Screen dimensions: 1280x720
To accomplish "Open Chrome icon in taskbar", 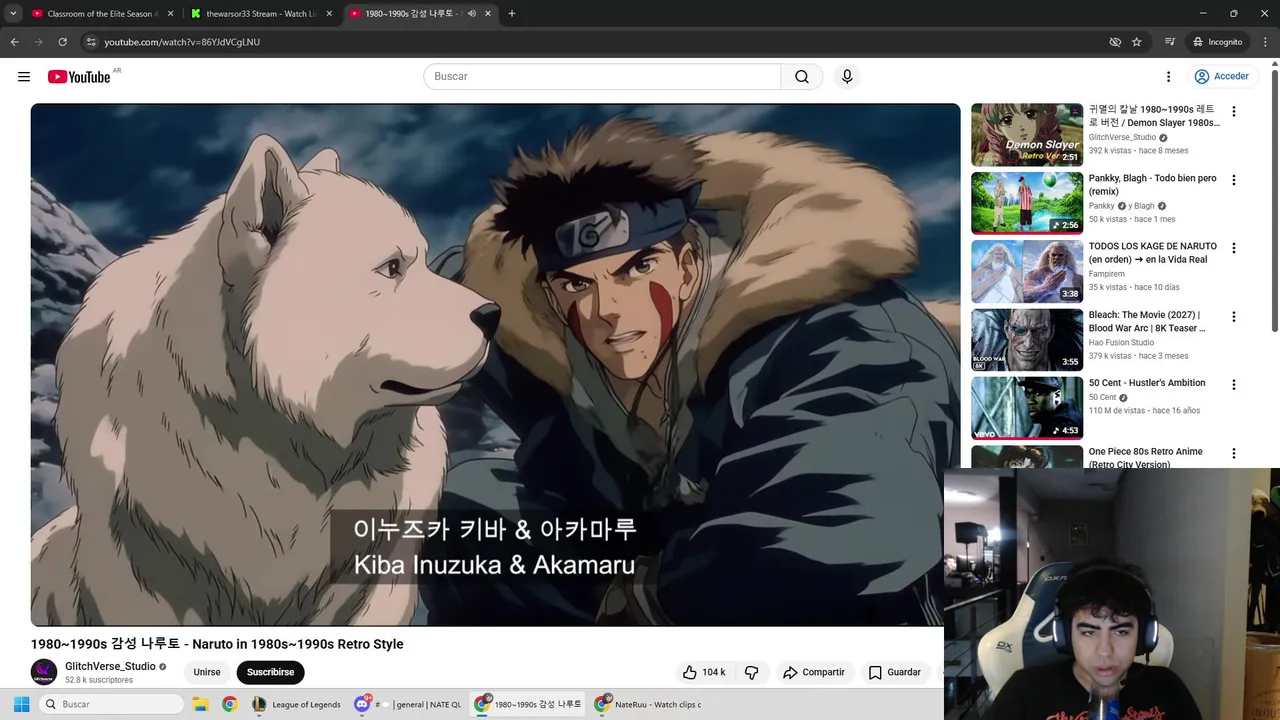I will [229, 704].
